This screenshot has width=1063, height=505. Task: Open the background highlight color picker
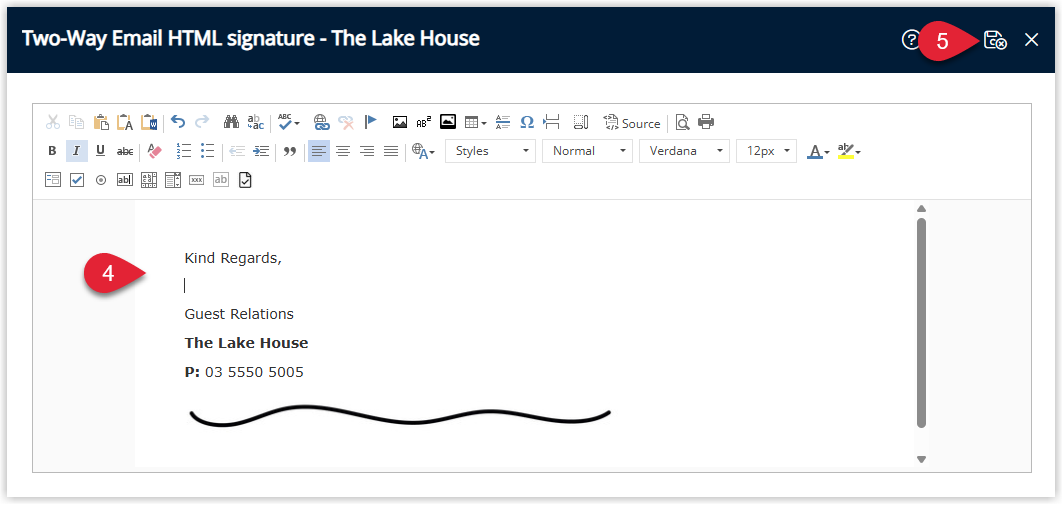tap(849, 151)
